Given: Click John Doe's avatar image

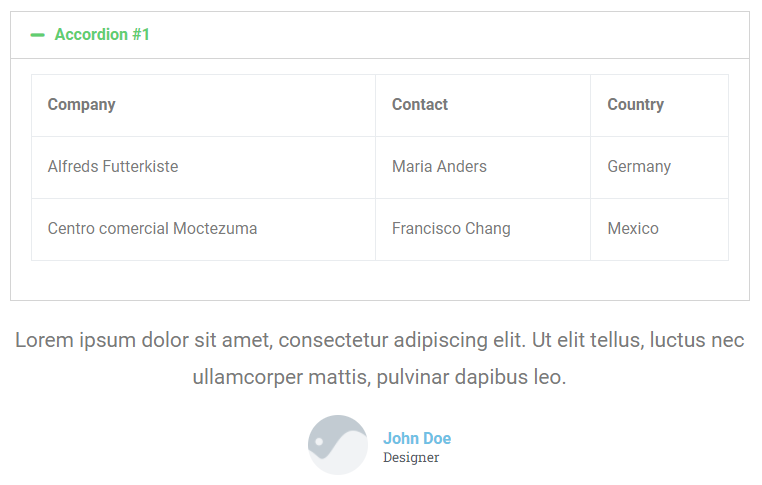Looking at the screenshot, I should pyautogui.click(x=338, y=445).
